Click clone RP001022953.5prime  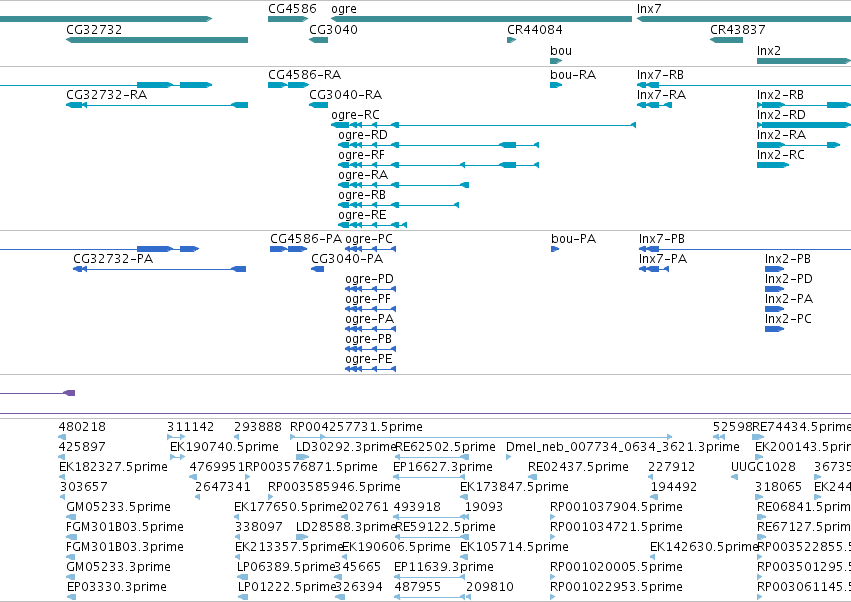coord(616,588)
